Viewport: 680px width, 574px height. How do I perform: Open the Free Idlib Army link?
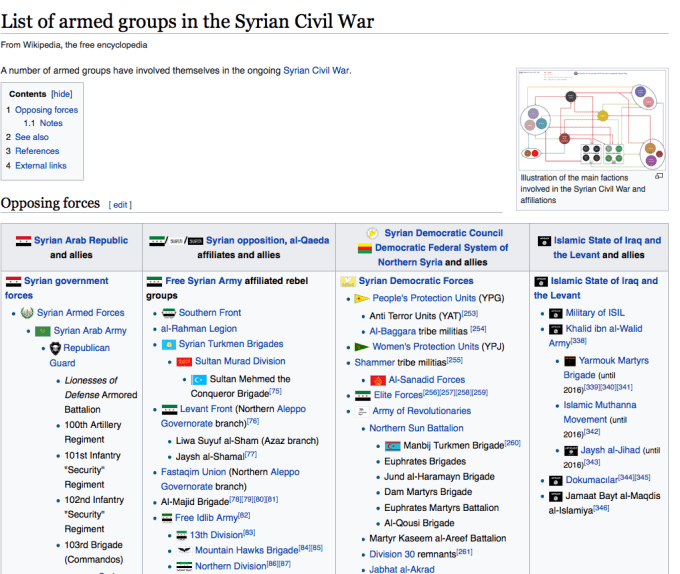pyautogui.click(x=205, y=517)
